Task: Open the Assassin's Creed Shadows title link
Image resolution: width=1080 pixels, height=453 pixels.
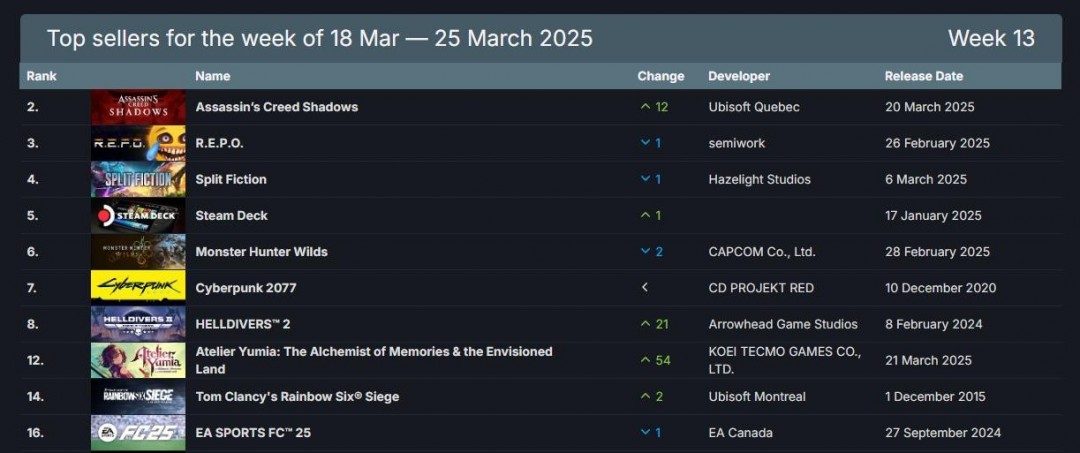Action: (277, 107)
